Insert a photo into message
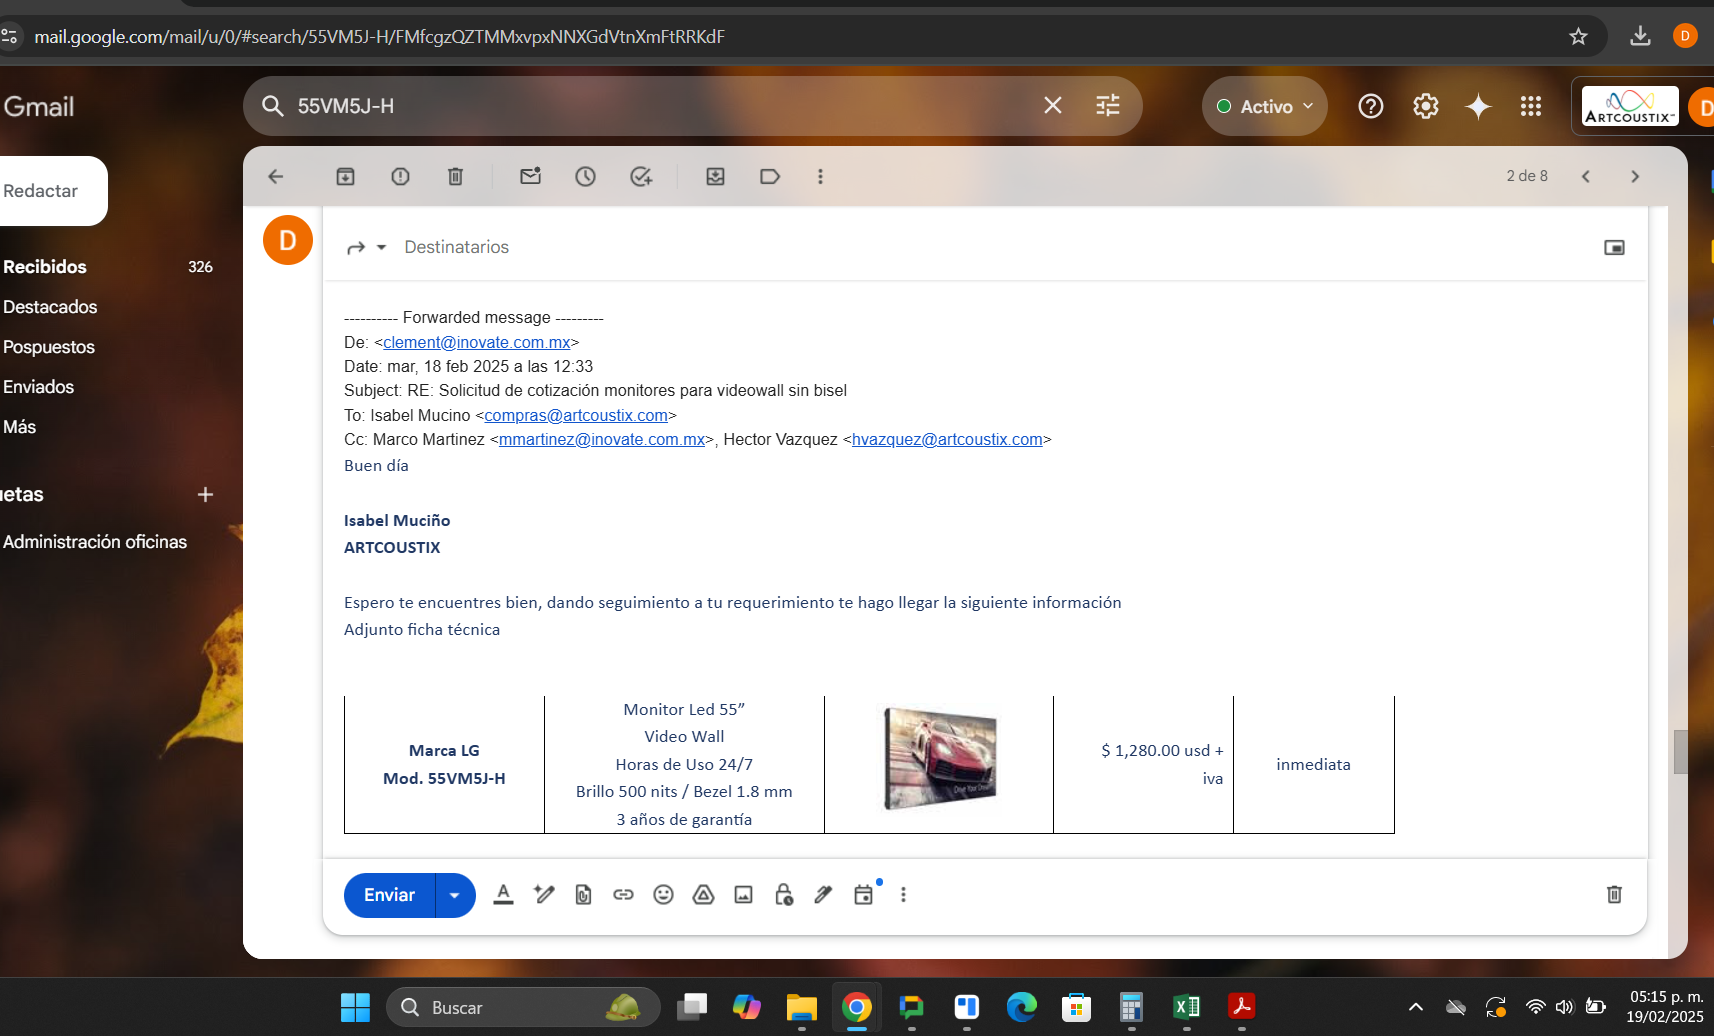Image resolution: width=1714 pixels, height=1036 pixels. pyautogui.click(x=743, y=895)
